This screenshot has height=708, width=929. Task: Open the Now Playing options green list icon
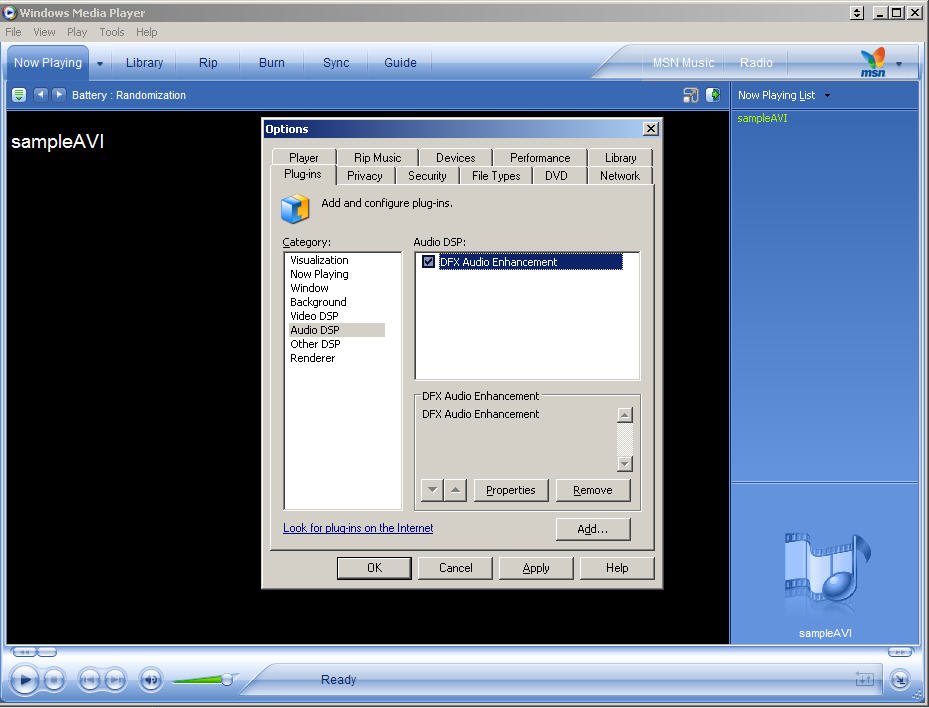19,95
